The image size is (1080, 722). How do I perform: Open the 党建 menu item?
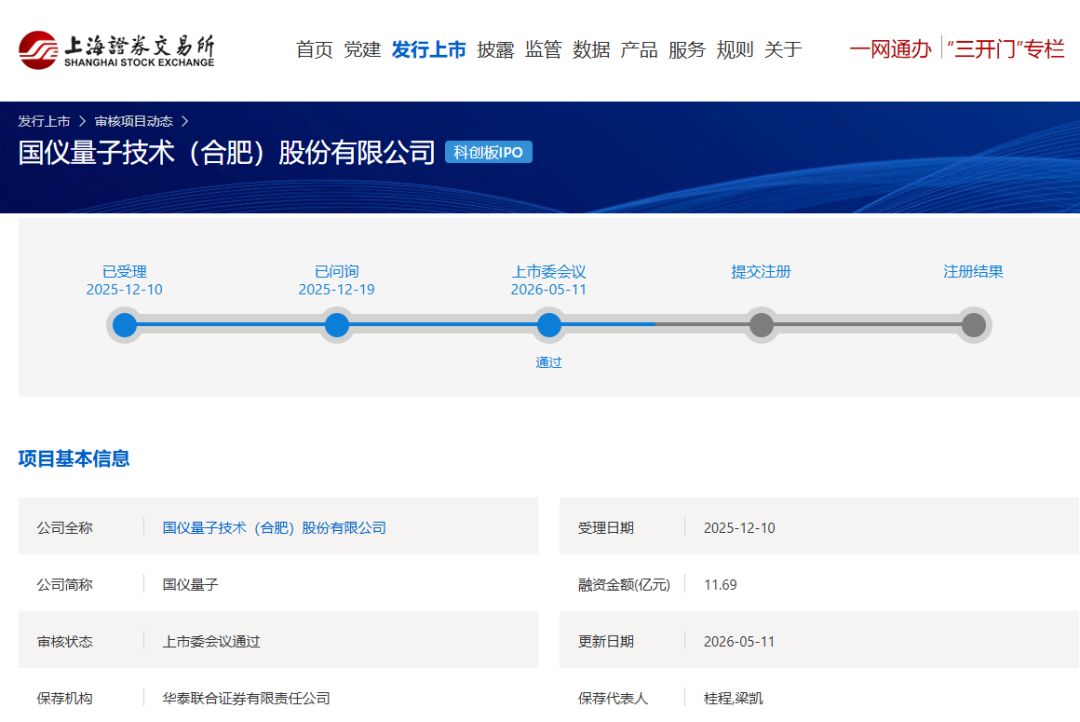point(362,50)
